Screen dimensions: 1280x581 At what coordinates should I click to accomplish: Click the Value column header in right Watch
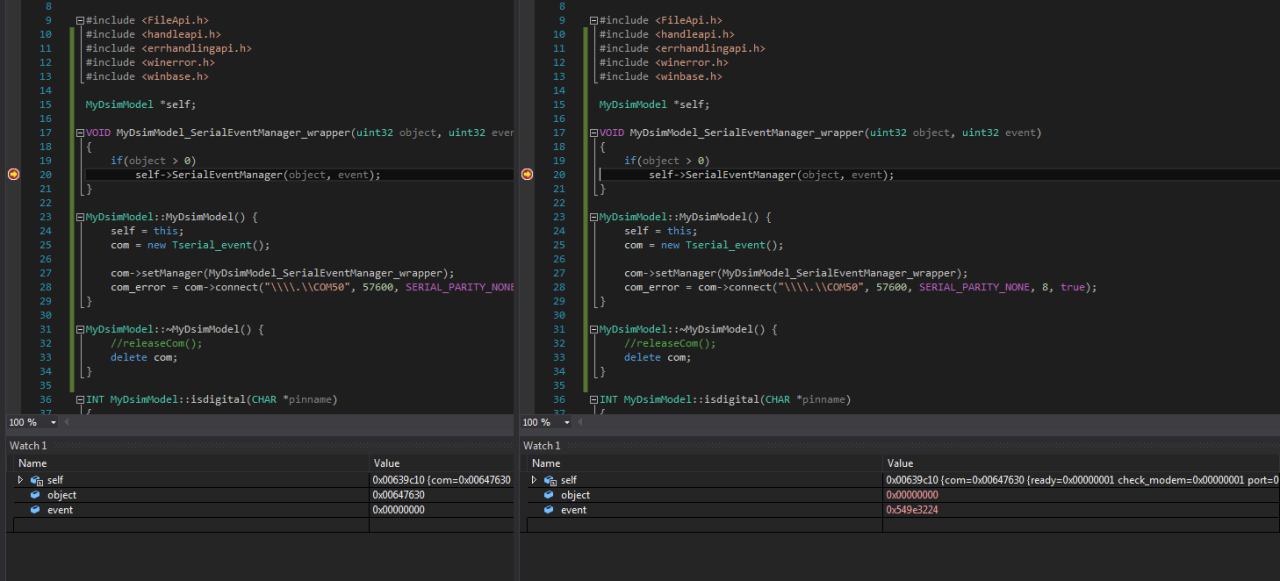pos(900,463)
